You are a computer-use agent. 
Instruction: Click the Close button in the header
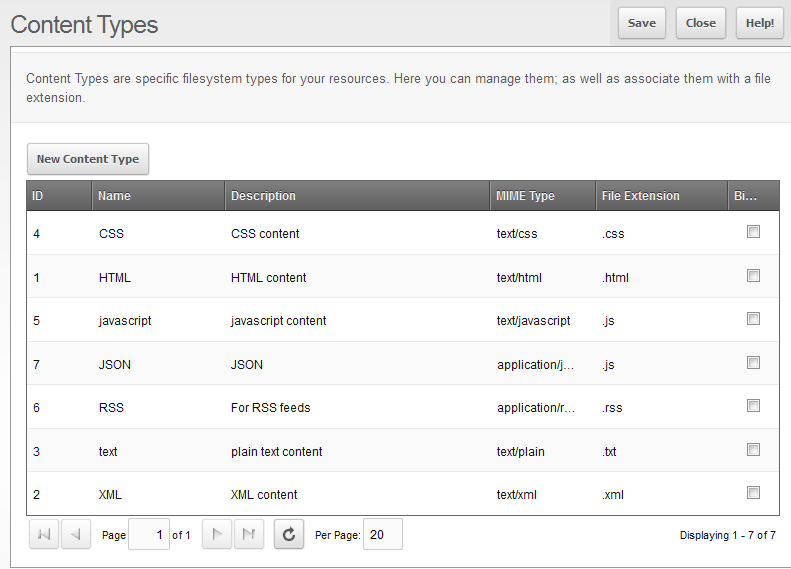coord(701,23)
